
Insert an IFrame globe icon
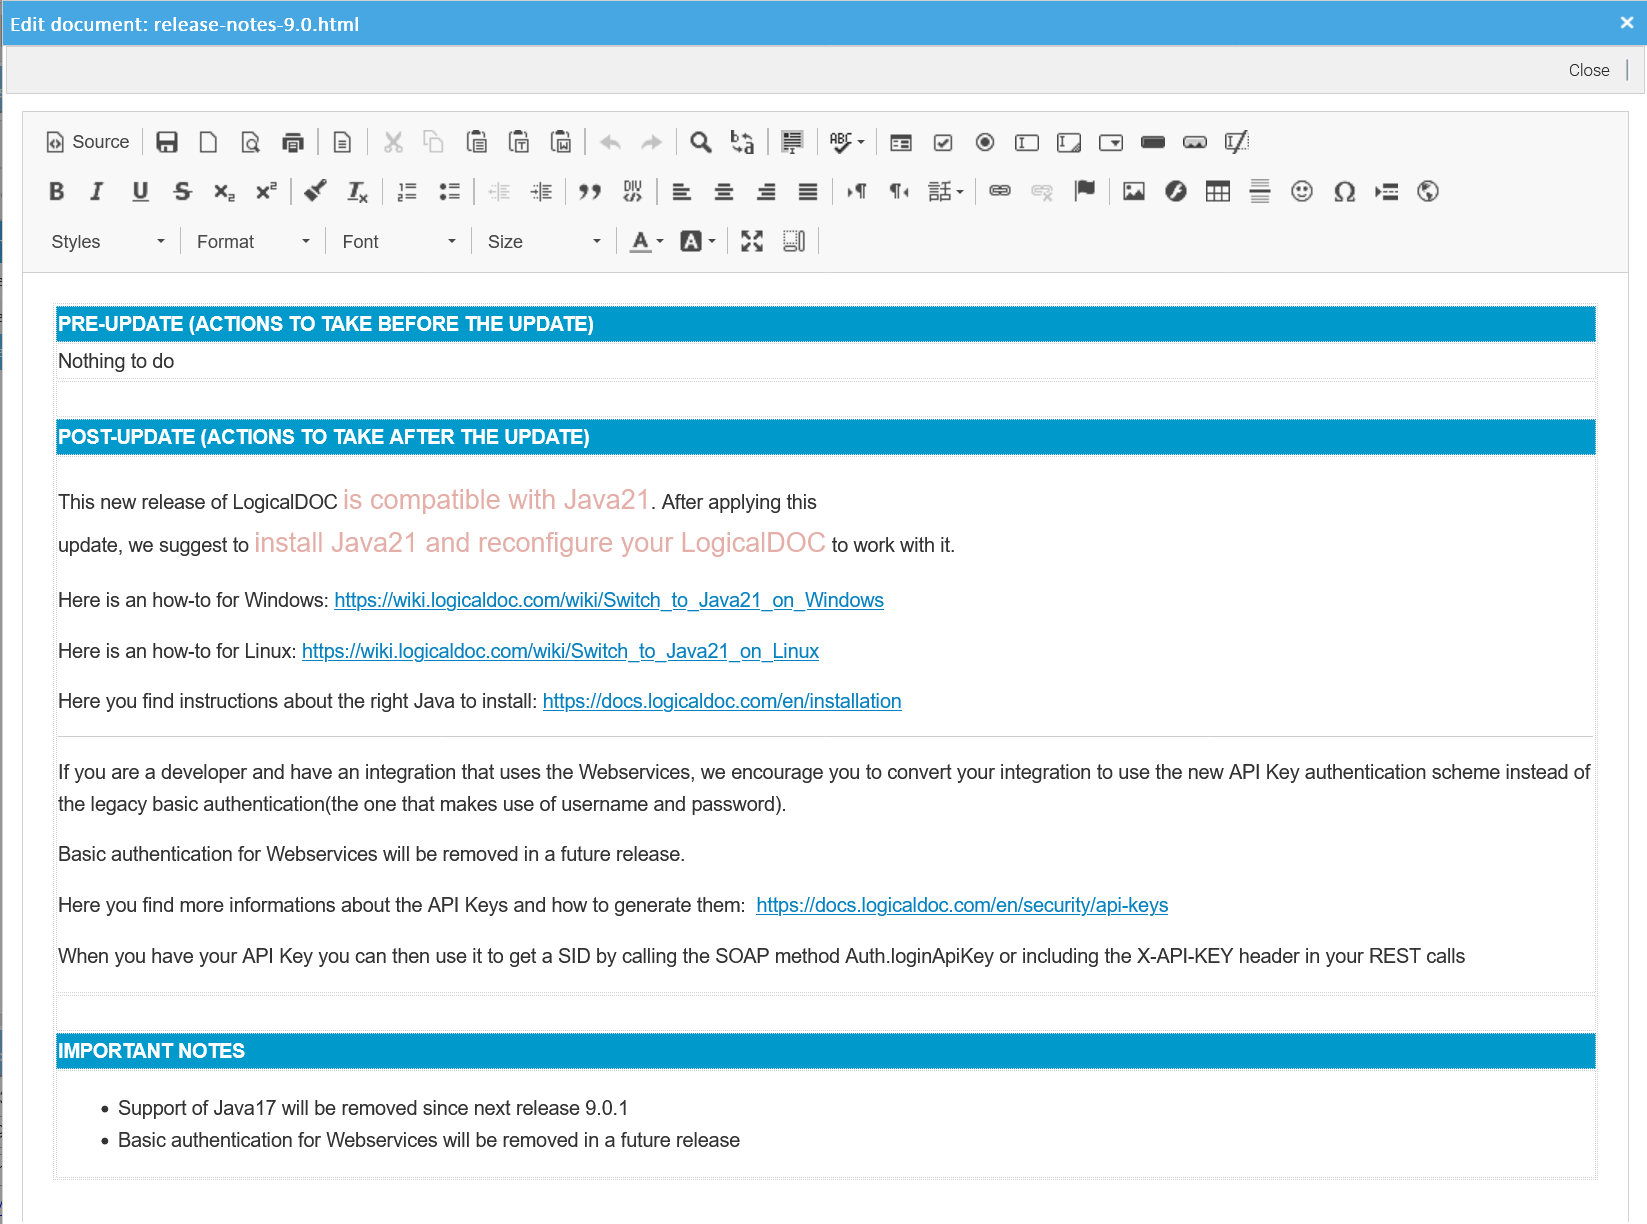pos(1428,191)
